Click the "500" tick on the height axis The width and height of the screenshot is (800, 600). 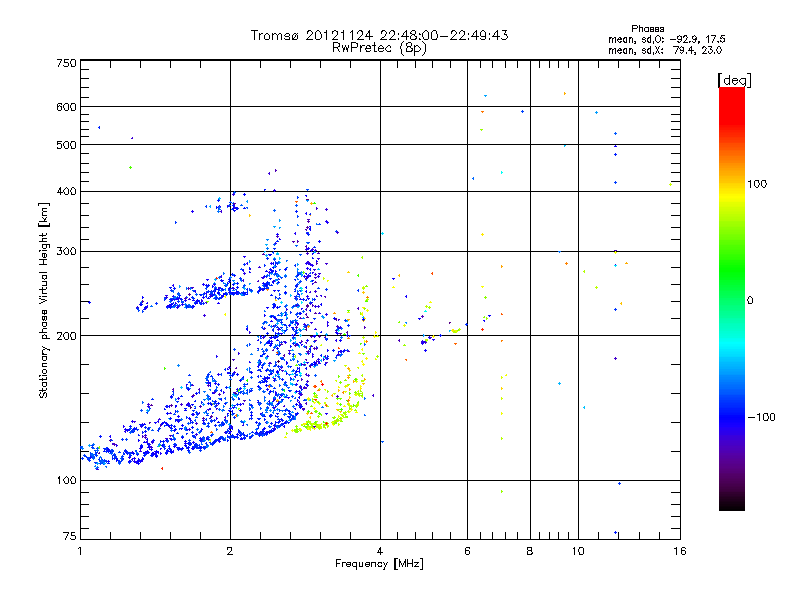tap(66, 145)
